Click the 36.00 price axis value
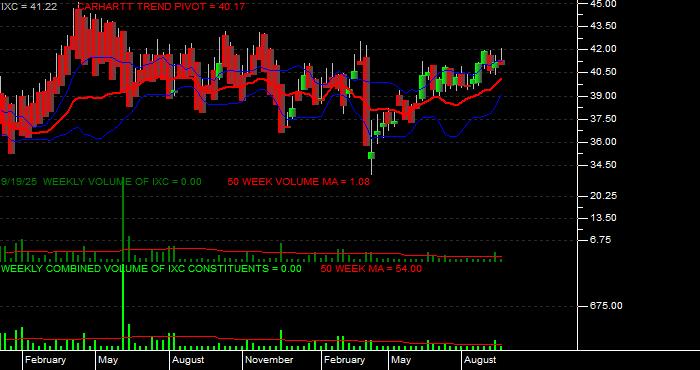 pyautogui.click(x=603, y=142)
